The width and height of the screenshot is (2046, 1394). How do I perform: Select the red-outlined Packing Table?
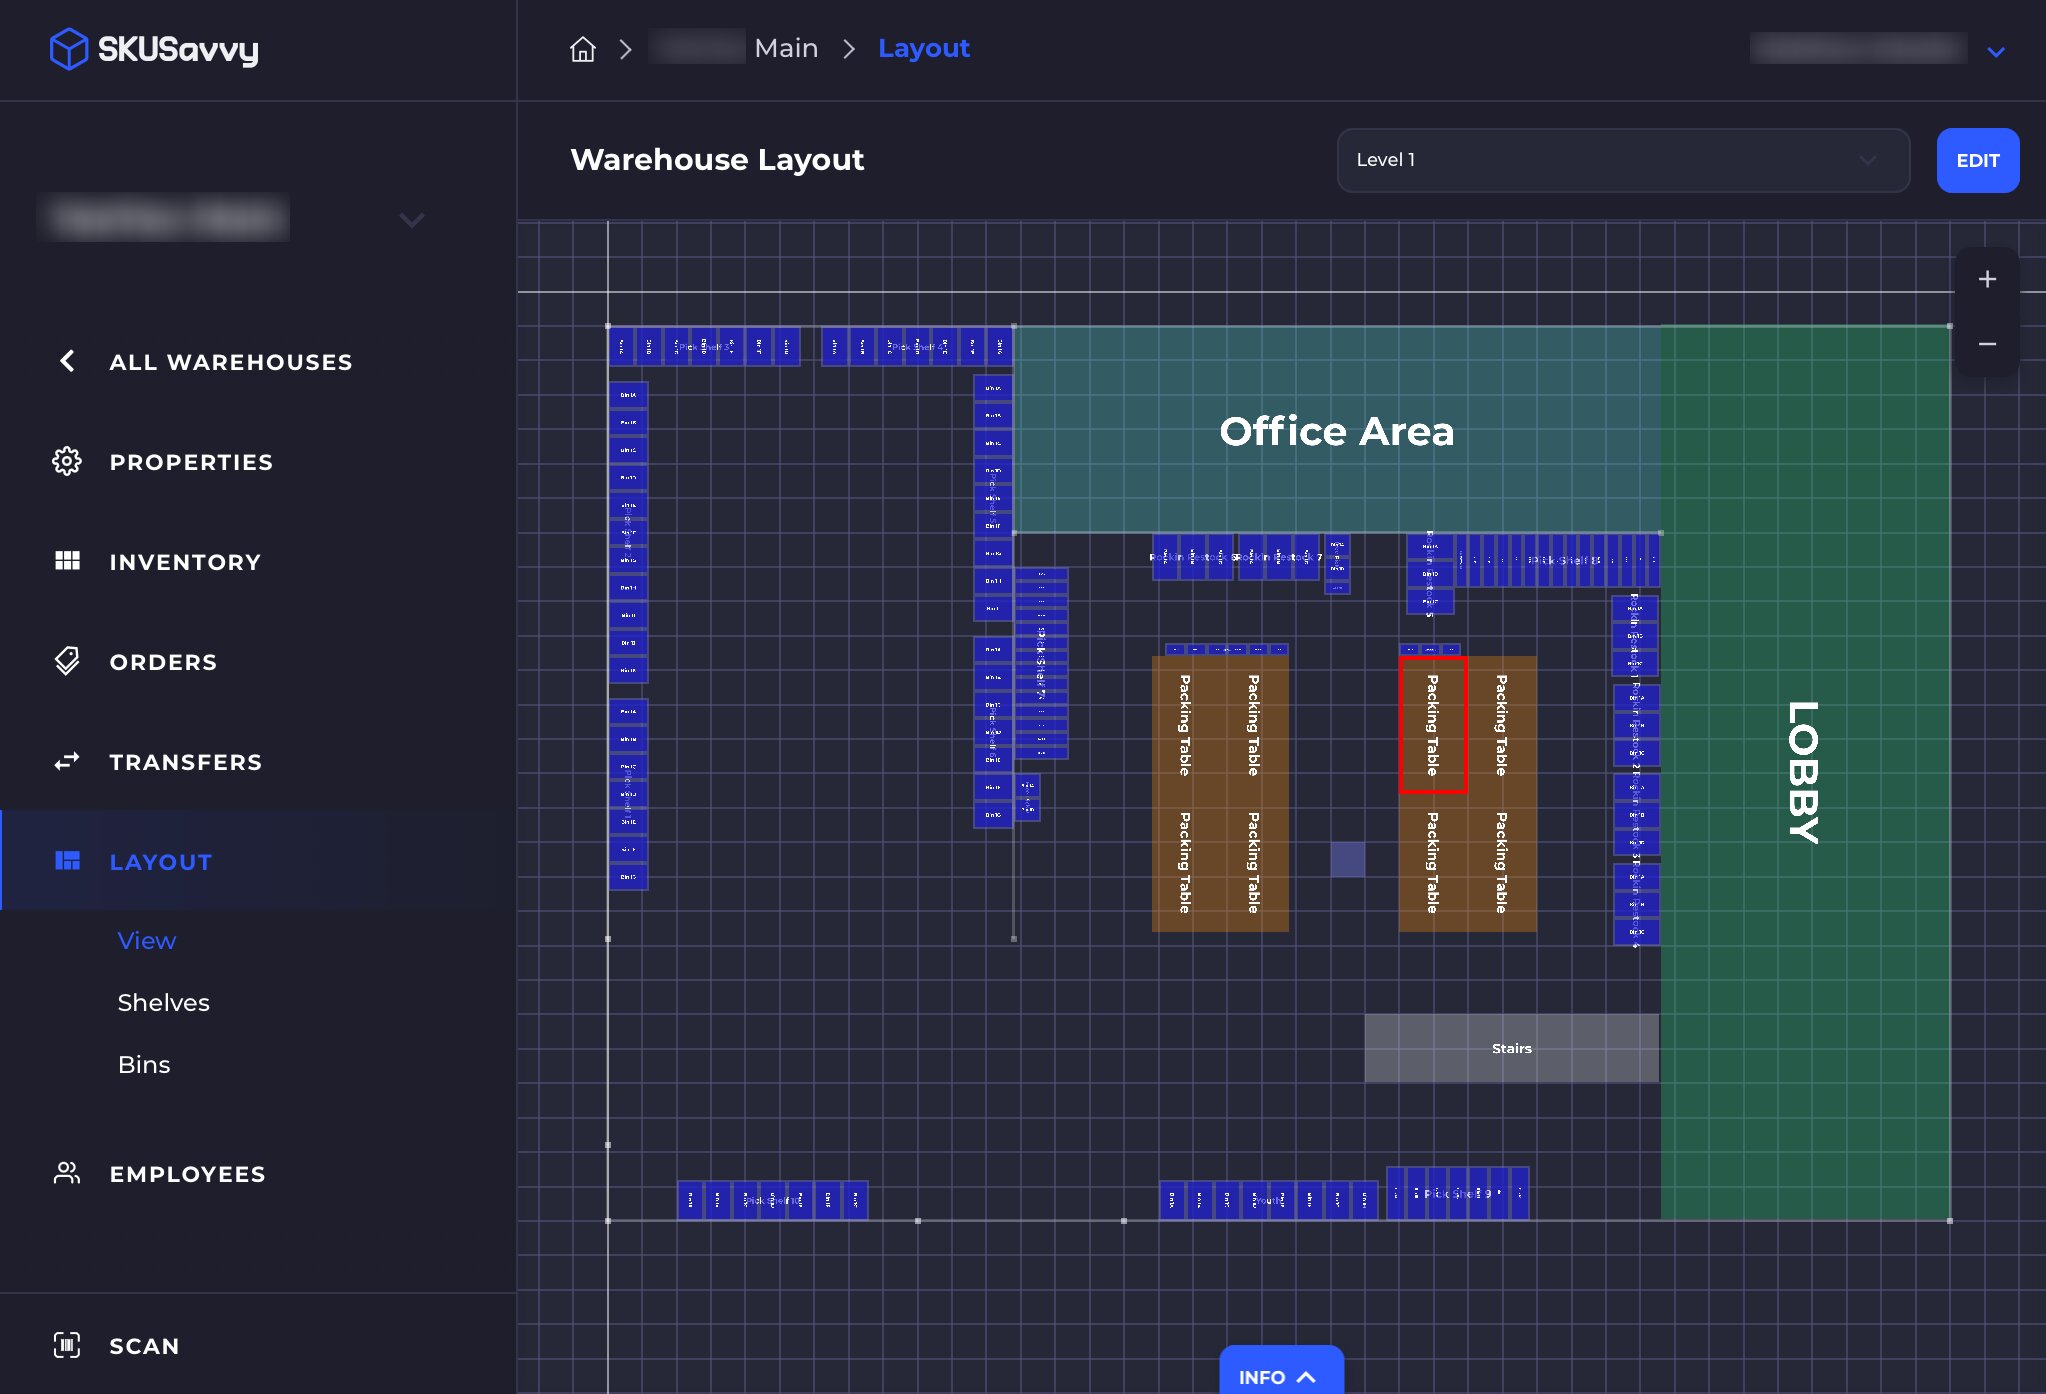(x=1432, y=725)
